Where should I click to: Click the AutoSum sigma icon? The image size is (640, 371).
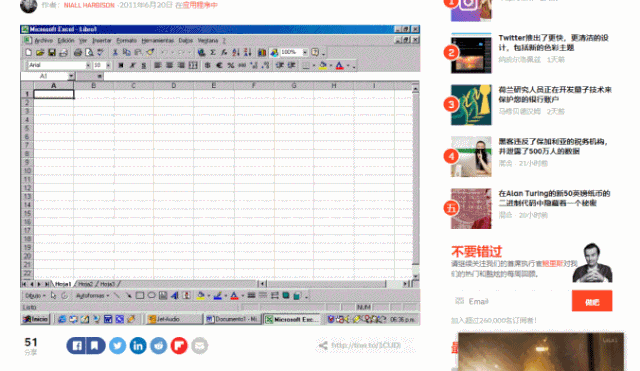click(x=213, y=52)
